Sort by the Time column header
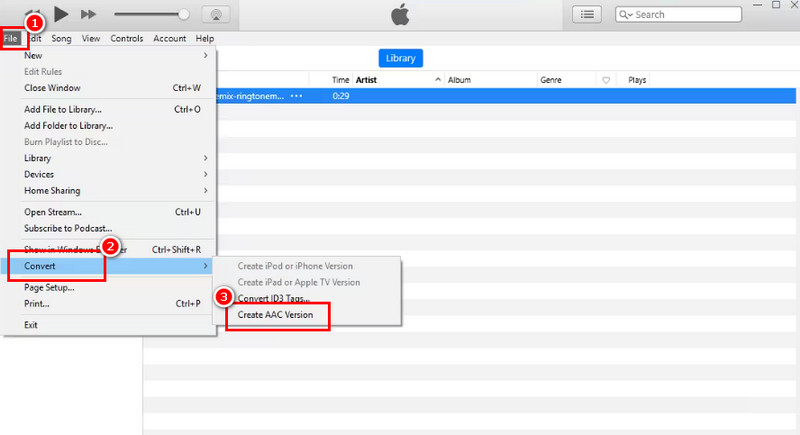This screenshot has height=435, width=800. (x=340, y=80)
